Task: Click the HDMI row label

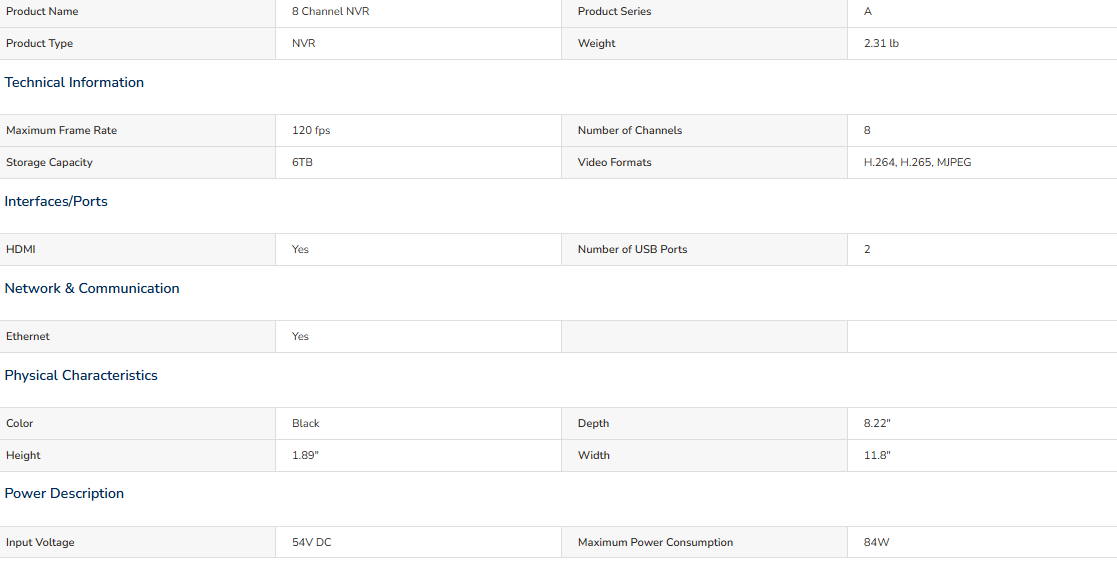Action: coord(21,249)
